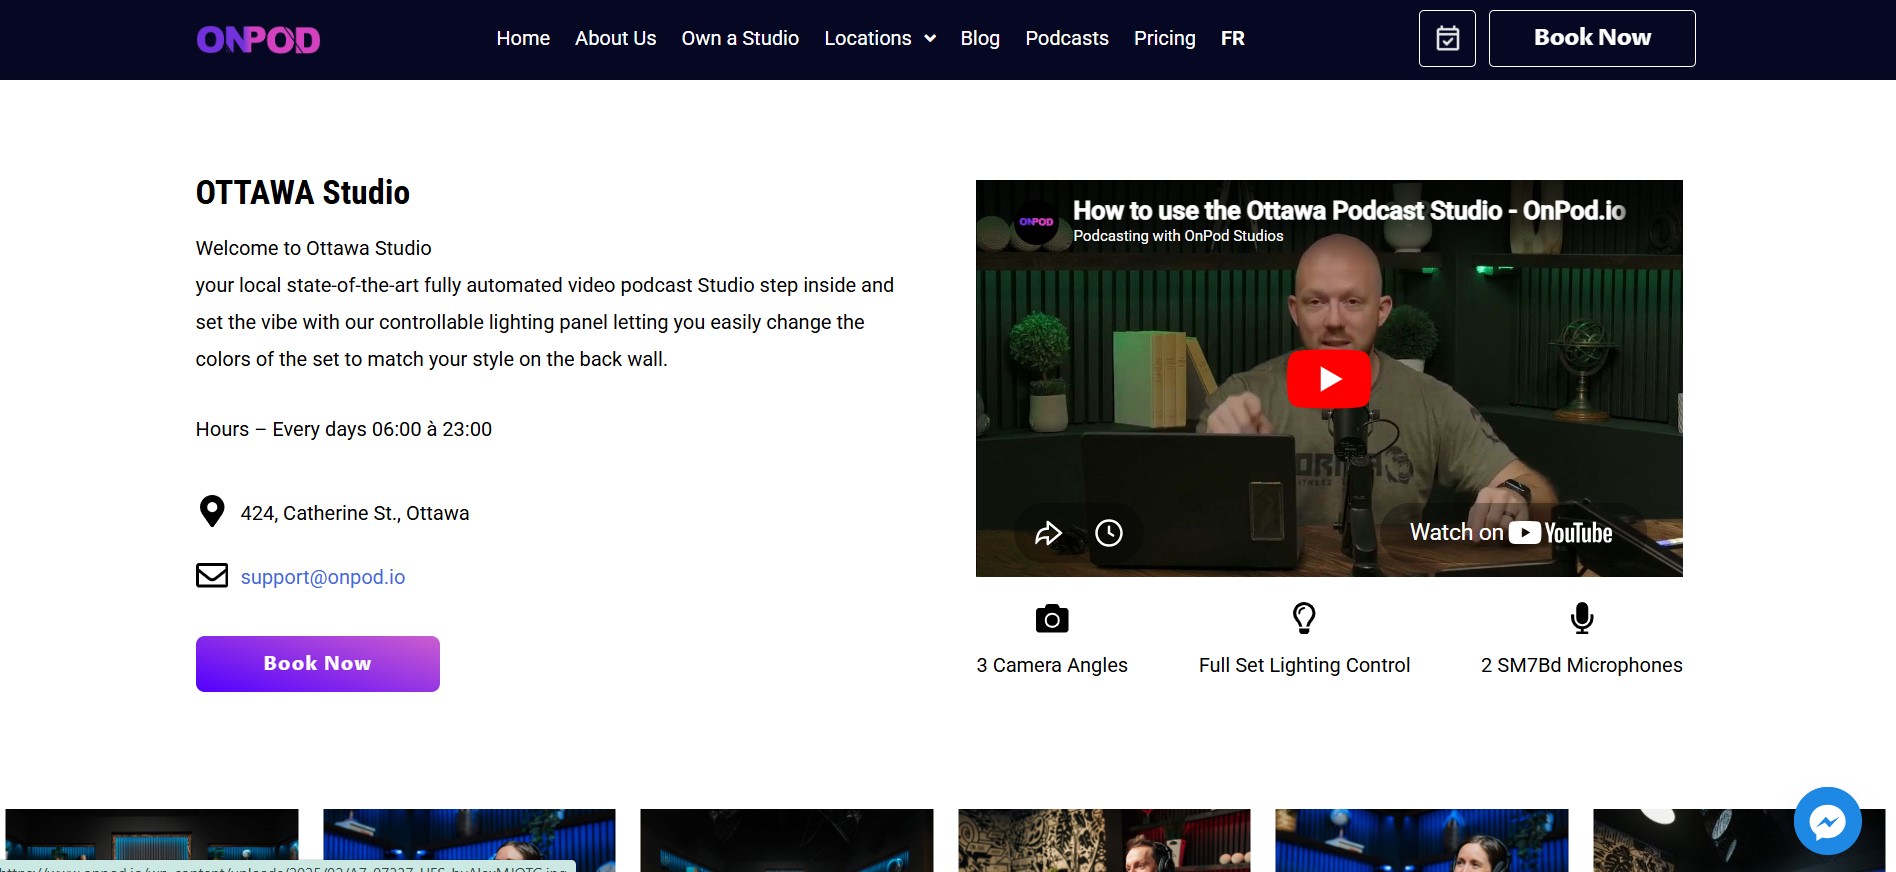
Task: Click the 'OTTAWA Studio' heading
Action: (x=303, y=192)
